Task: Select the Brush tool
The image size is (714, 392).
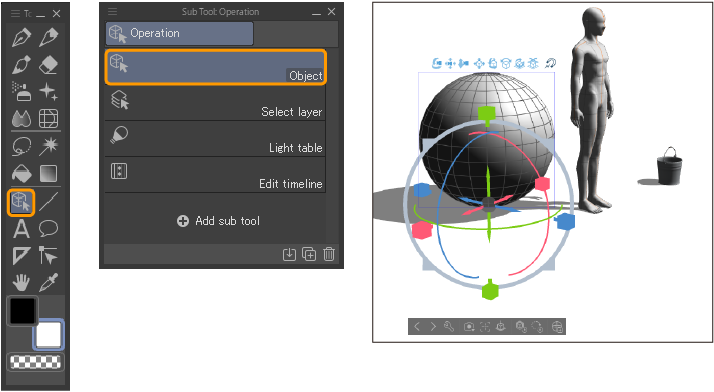Action: [x=21, y=65]
